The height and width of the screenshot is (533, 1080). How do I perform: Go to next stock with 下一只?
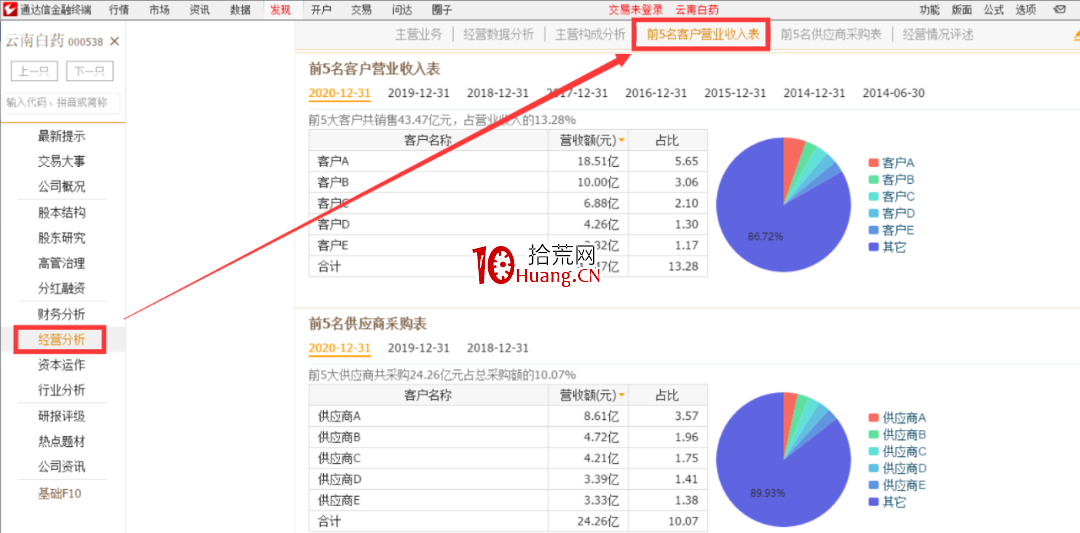click(x=90, y=72)
